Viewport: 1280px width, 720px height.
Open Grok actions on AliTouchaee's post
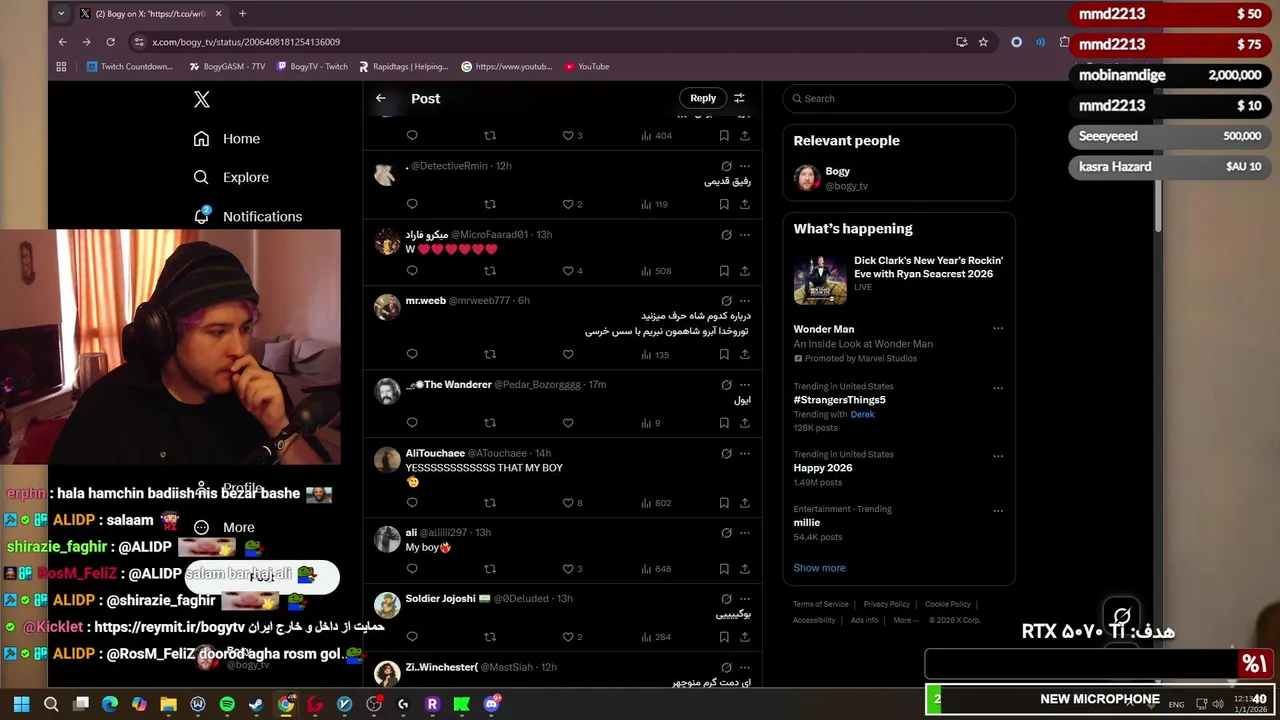click(726, 453)
